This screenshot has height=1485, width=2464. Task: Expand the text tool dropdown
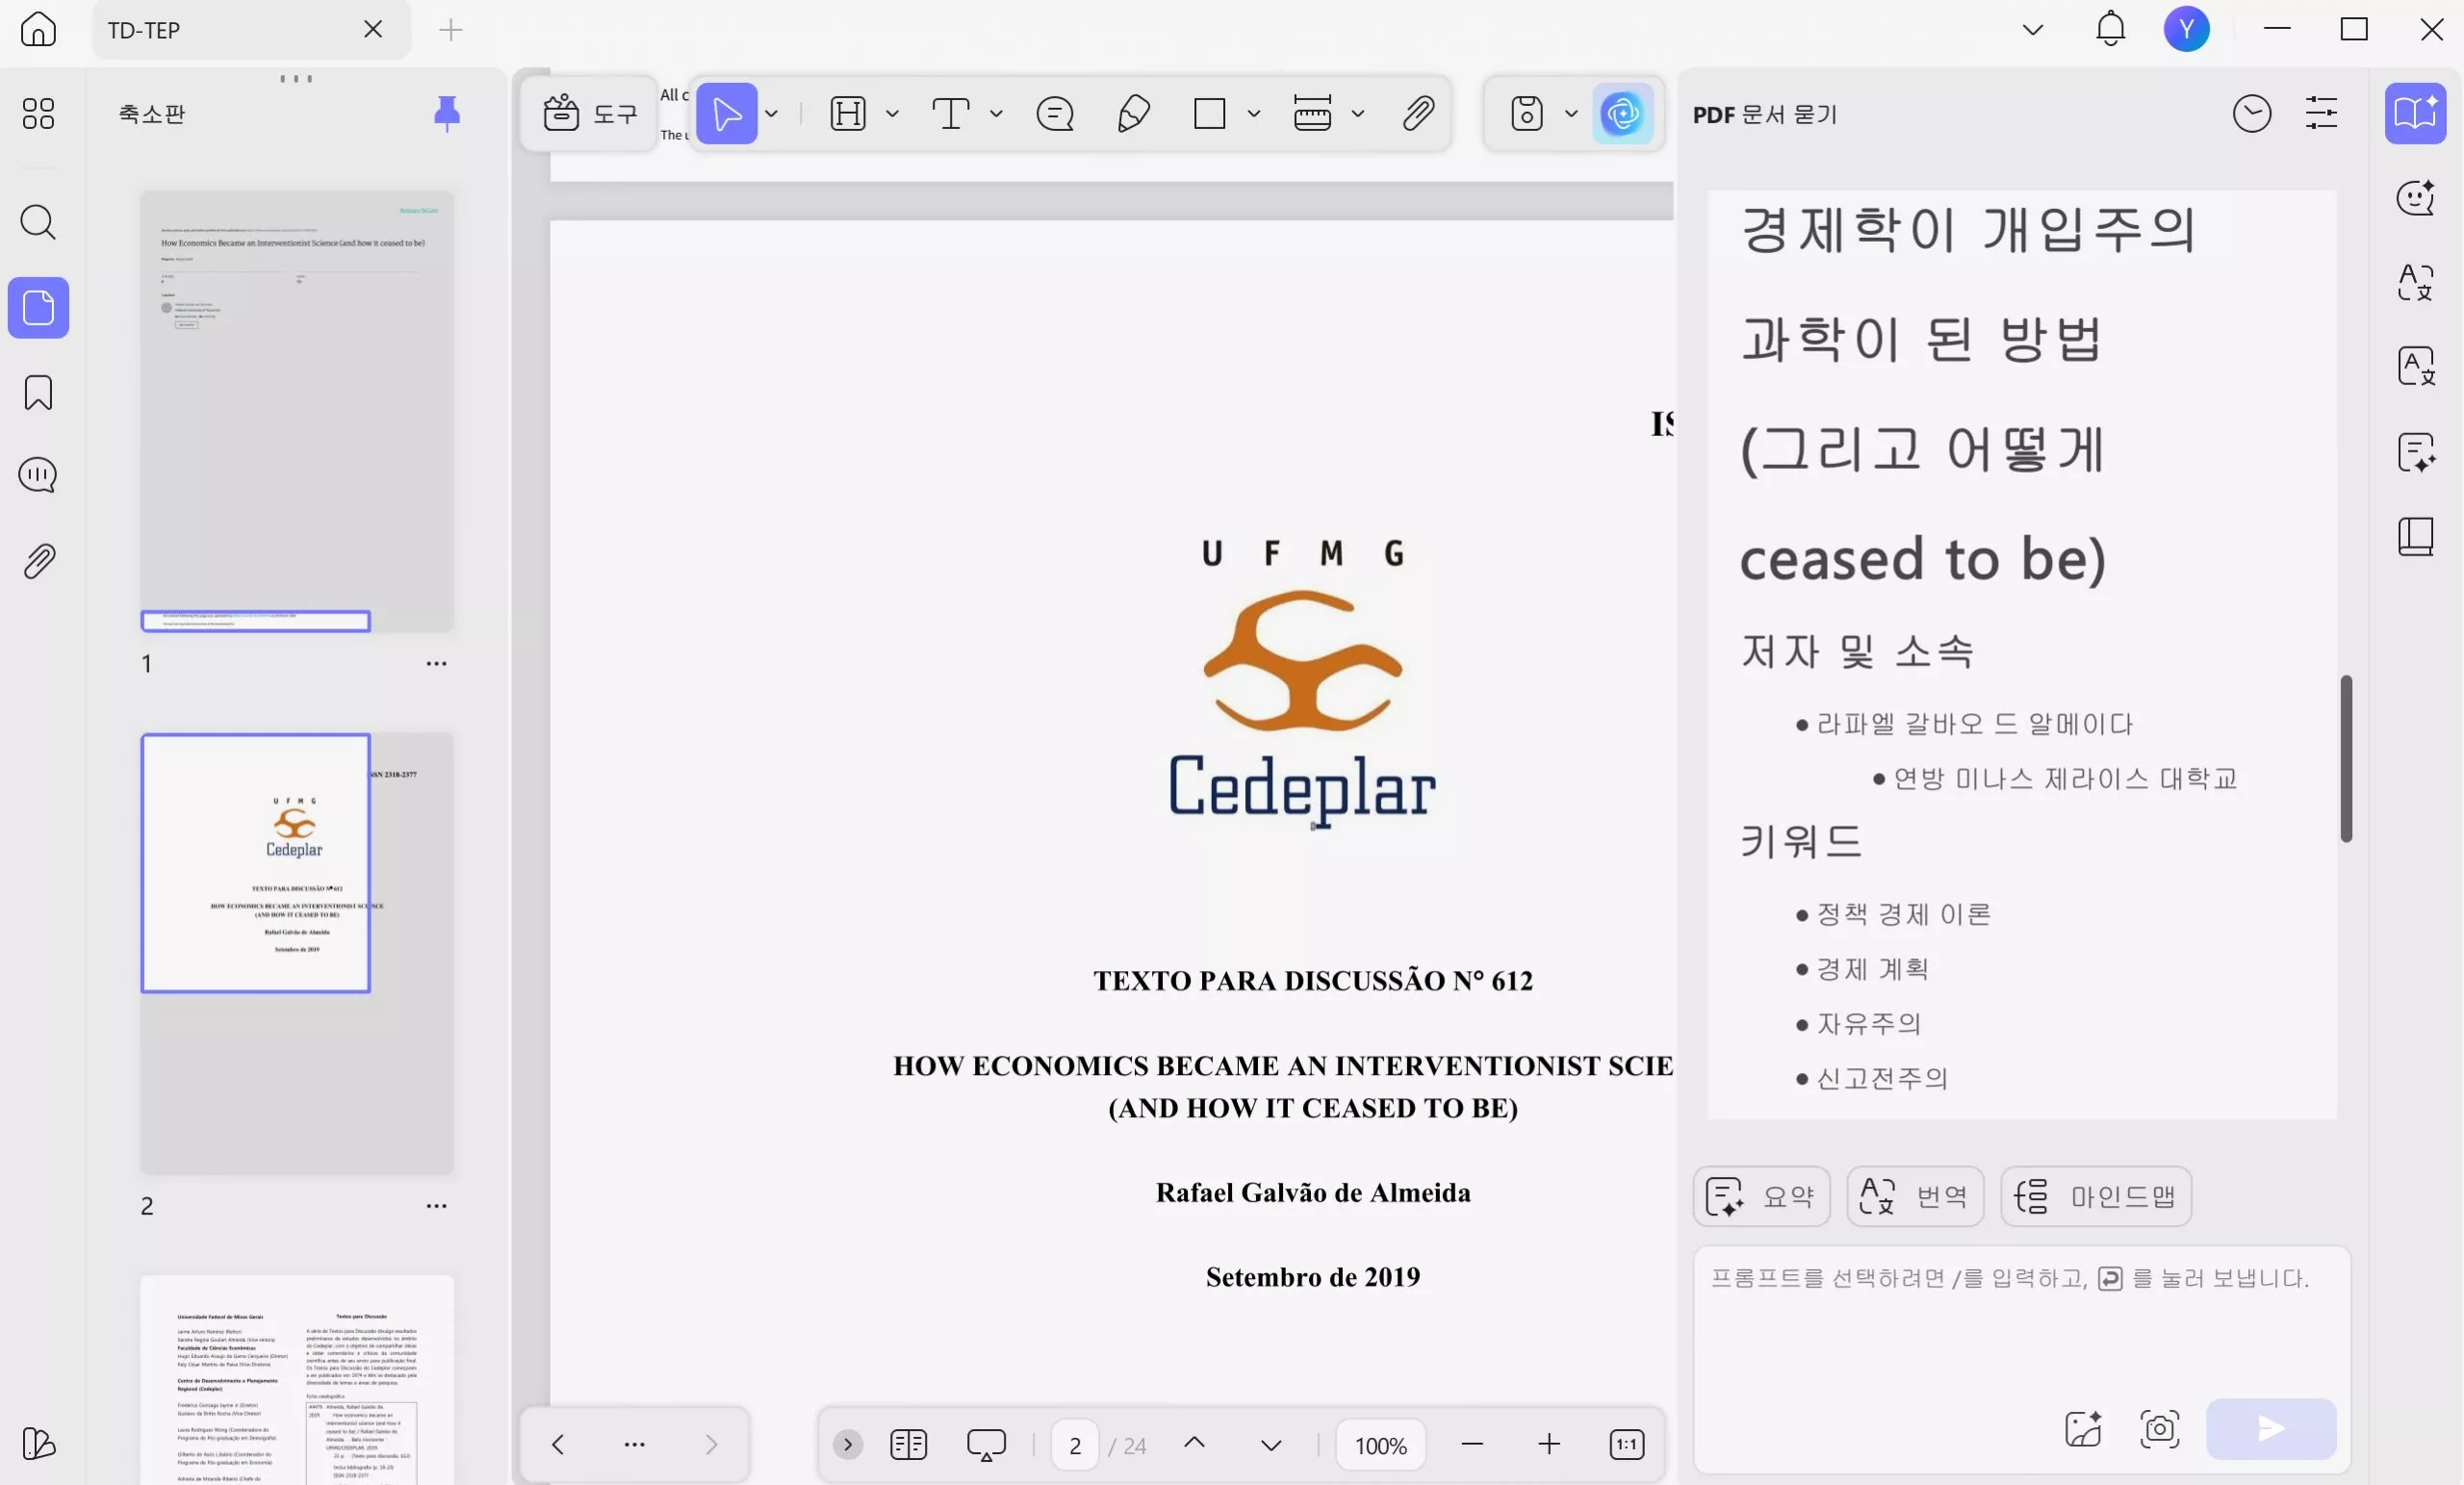tap(996, 114)
